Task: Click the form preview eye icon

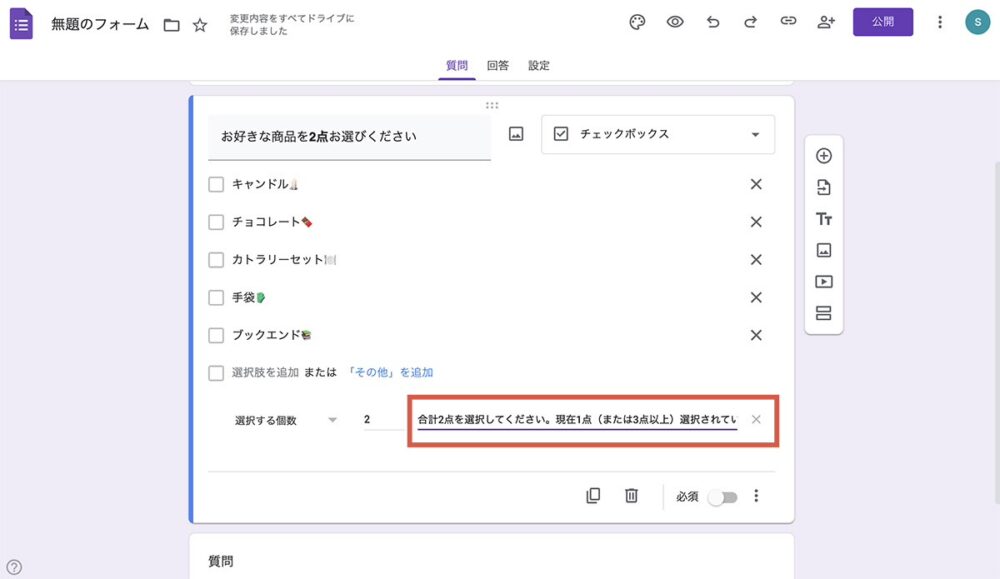Action: point(675,20)
